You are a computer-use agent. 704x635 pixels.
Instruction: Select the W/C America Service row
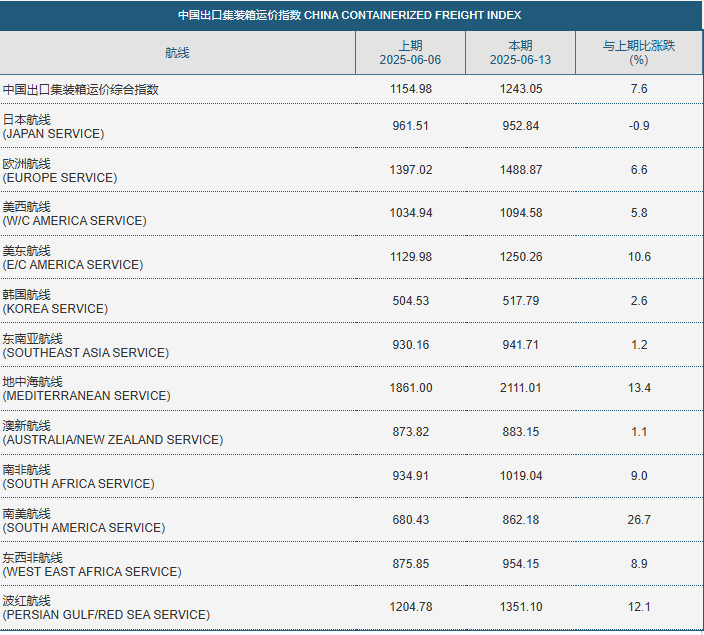pos(351,214)
